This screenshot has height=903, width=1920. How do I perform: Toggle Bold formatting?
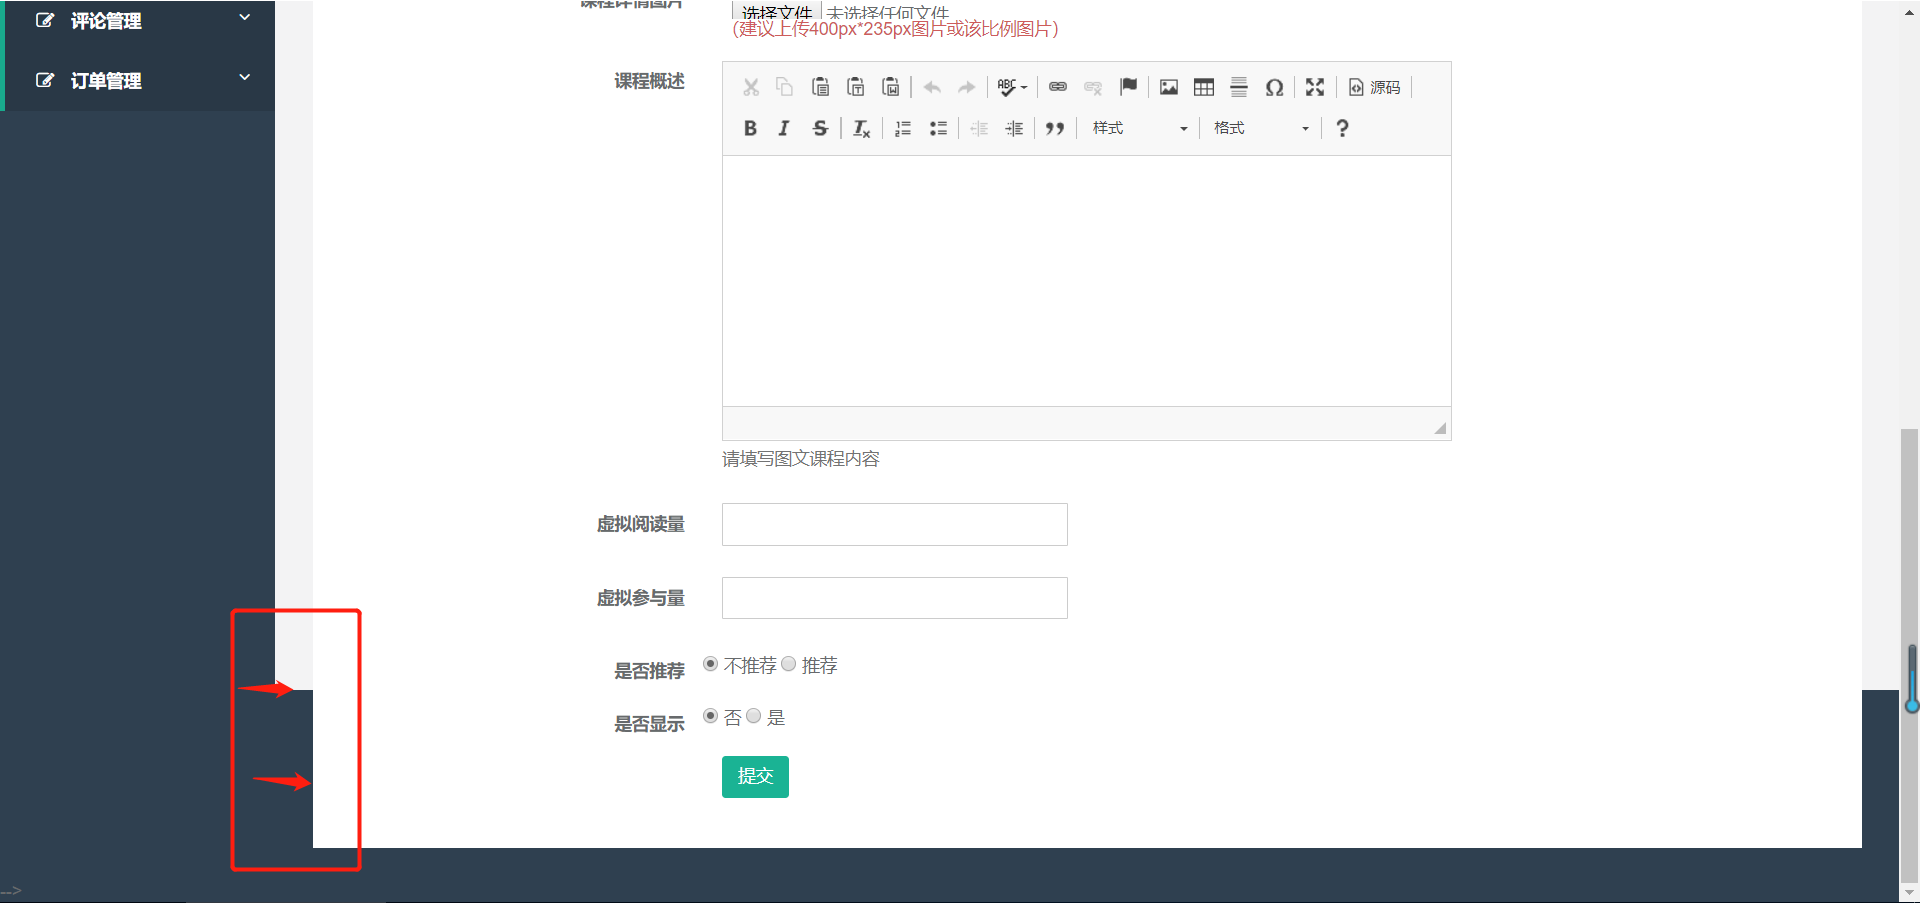[x=751, y=128]
